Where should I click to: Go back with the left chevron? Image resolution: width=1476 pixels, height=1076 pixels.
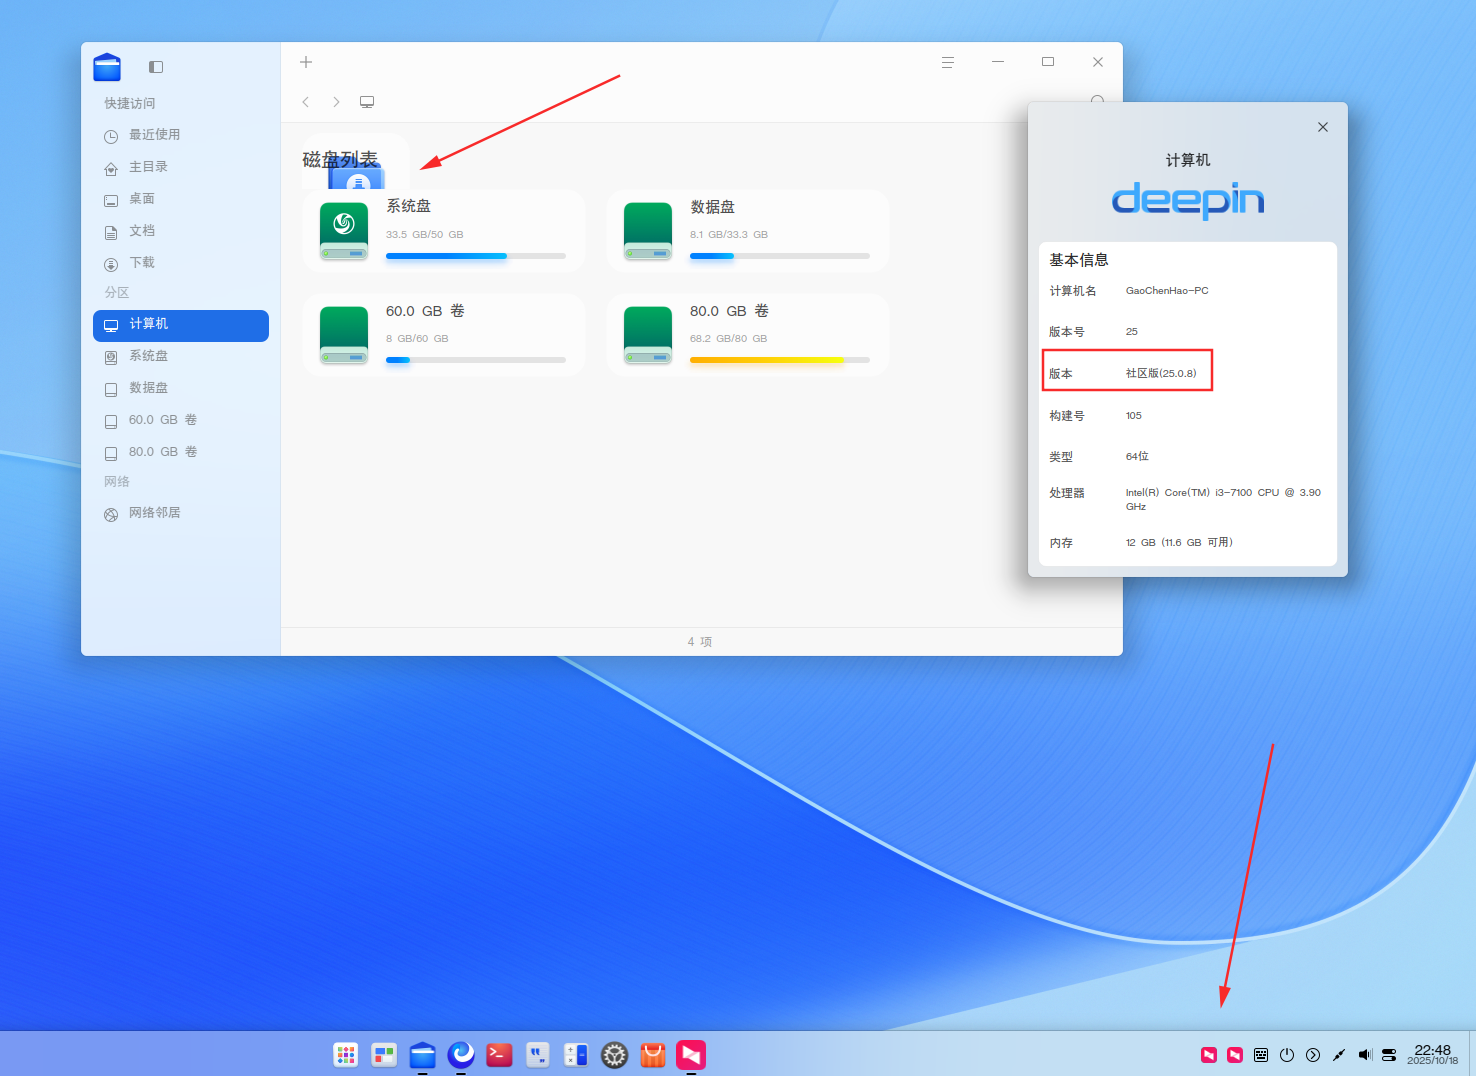coord(306,102)
